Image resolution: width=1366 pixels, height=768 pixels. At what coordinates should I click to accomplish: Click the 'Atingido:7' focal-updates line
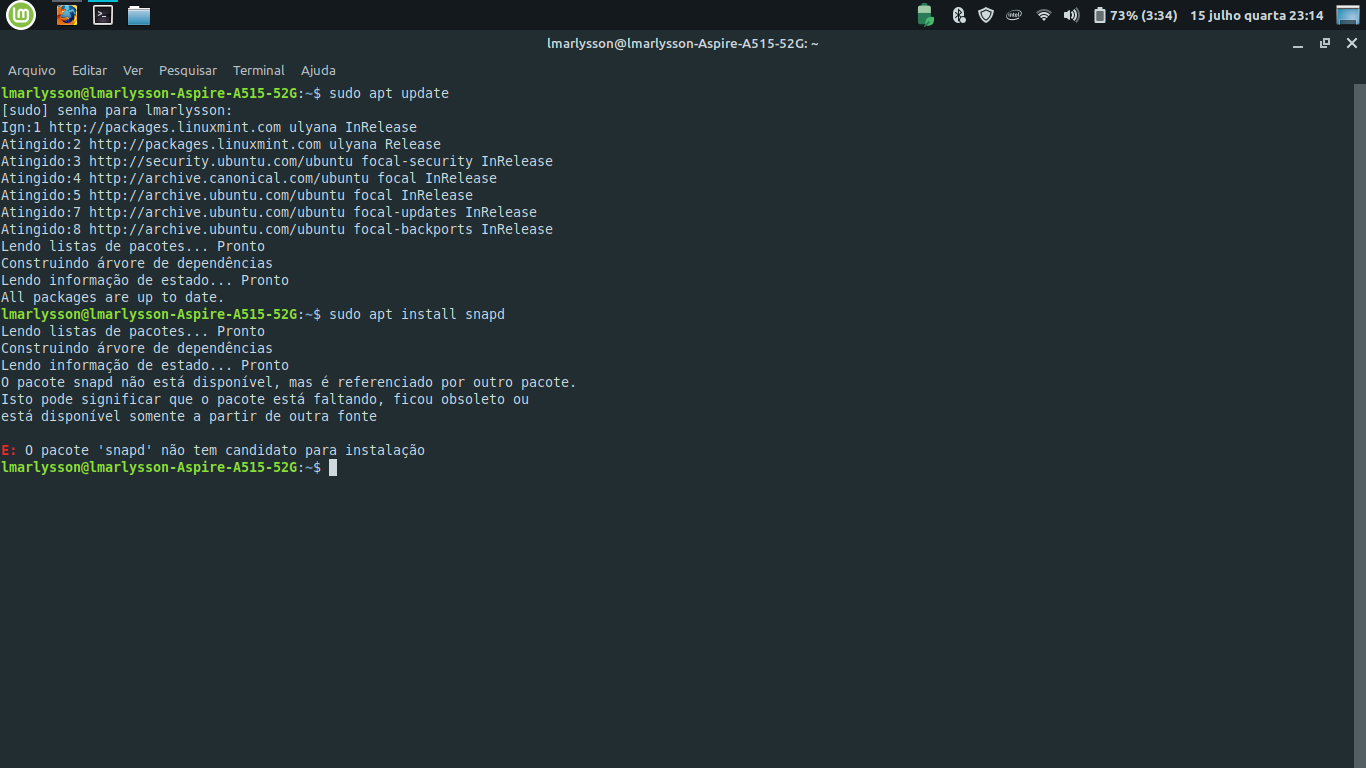click(269, 212)
